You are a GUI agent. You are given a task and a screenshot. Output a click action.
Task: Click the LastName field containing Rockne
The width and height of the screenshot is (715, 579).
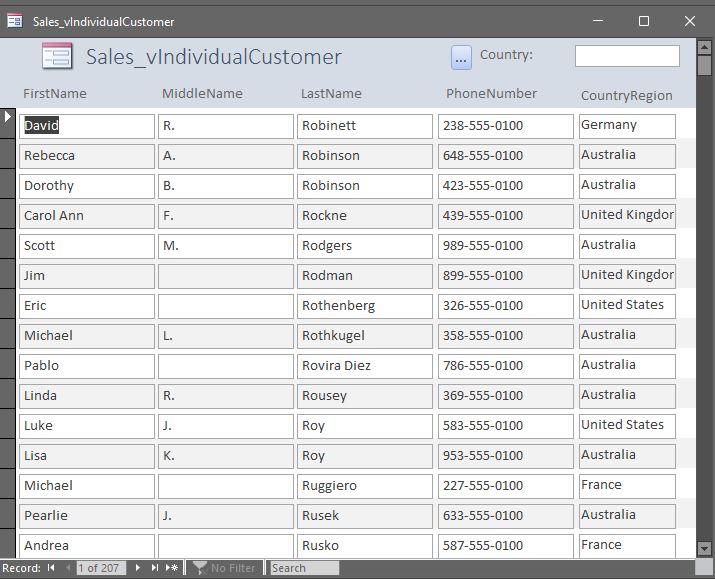coord(365,216)
